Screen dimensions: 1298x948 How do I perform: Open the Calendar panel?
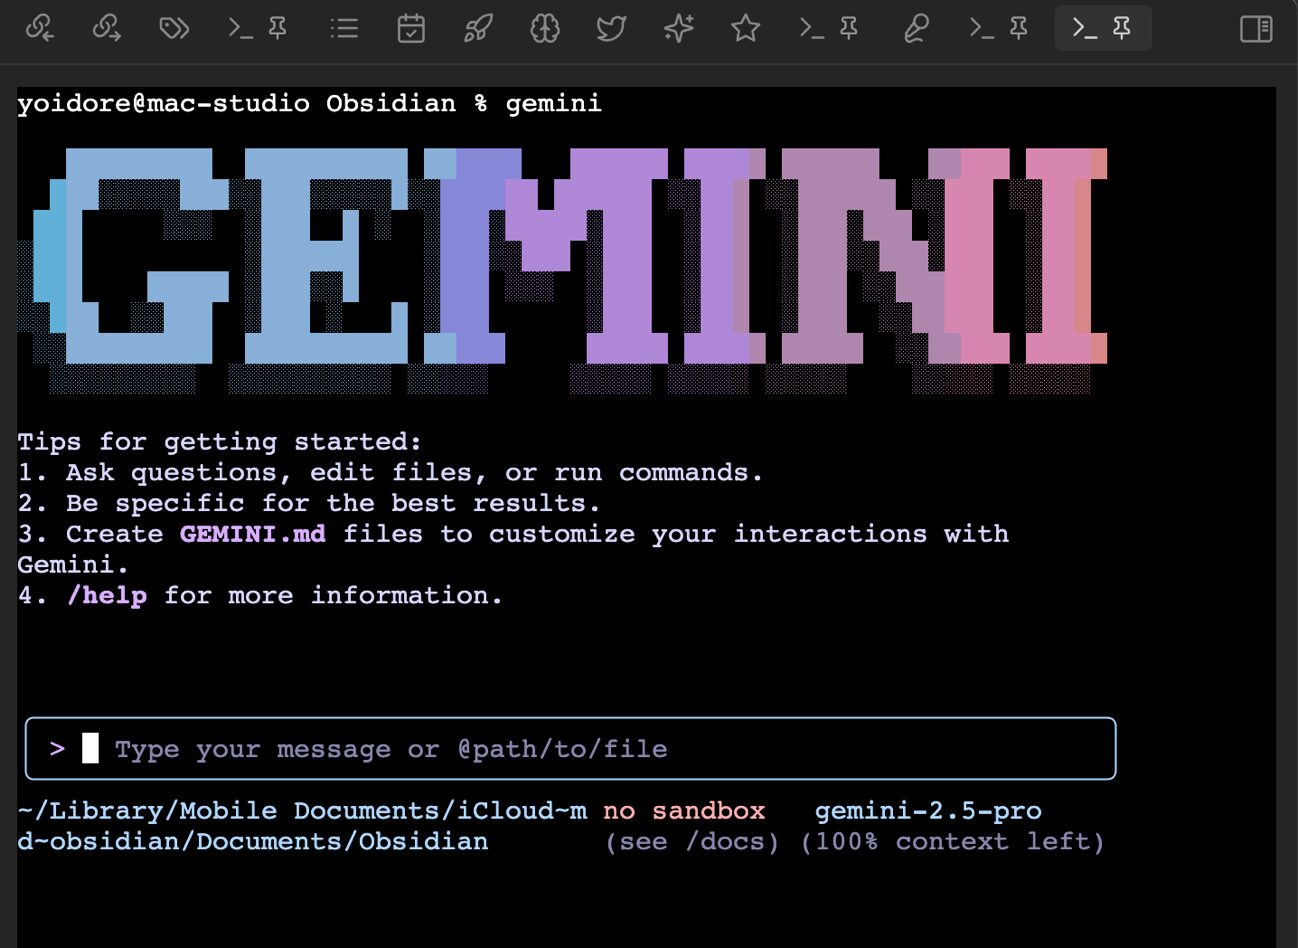click(x=411, y=28)
